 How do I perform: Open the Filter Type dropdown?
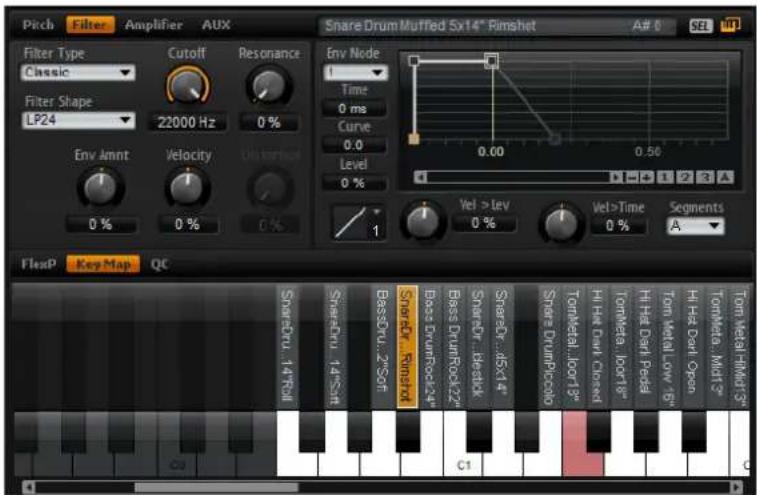78,72
